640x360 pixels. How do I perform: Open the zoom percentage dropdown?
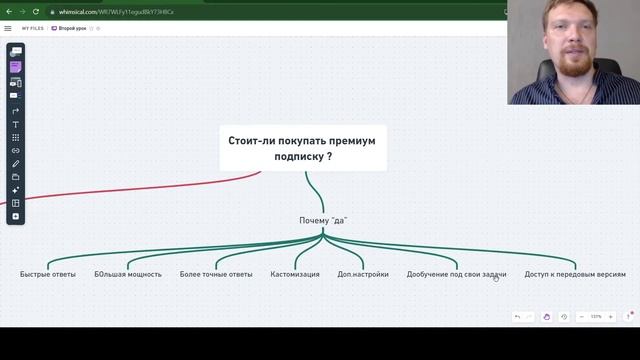(596, 317)
